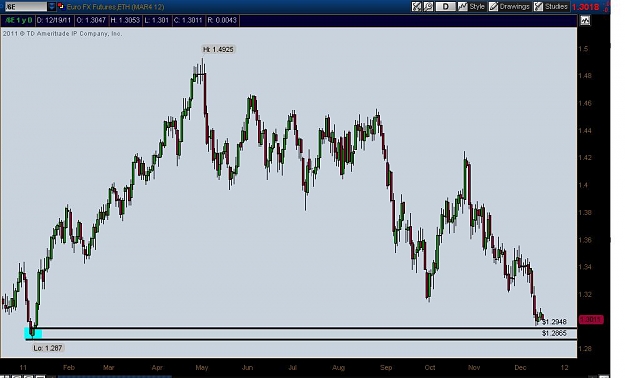Click the May label on the time axis

coord(202,368)
